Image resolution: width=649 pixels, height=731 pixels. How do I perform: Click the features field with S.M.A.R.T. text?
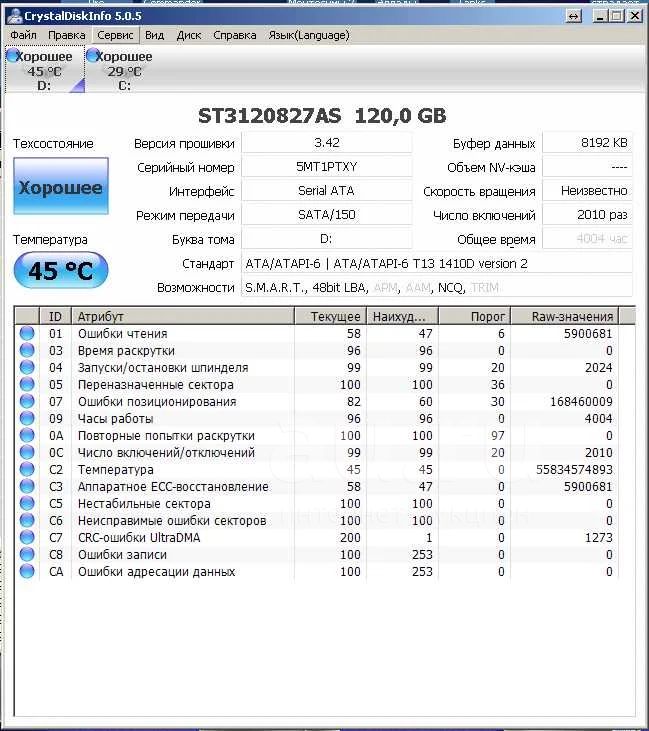pyautogui.click(x=437, y=287)
